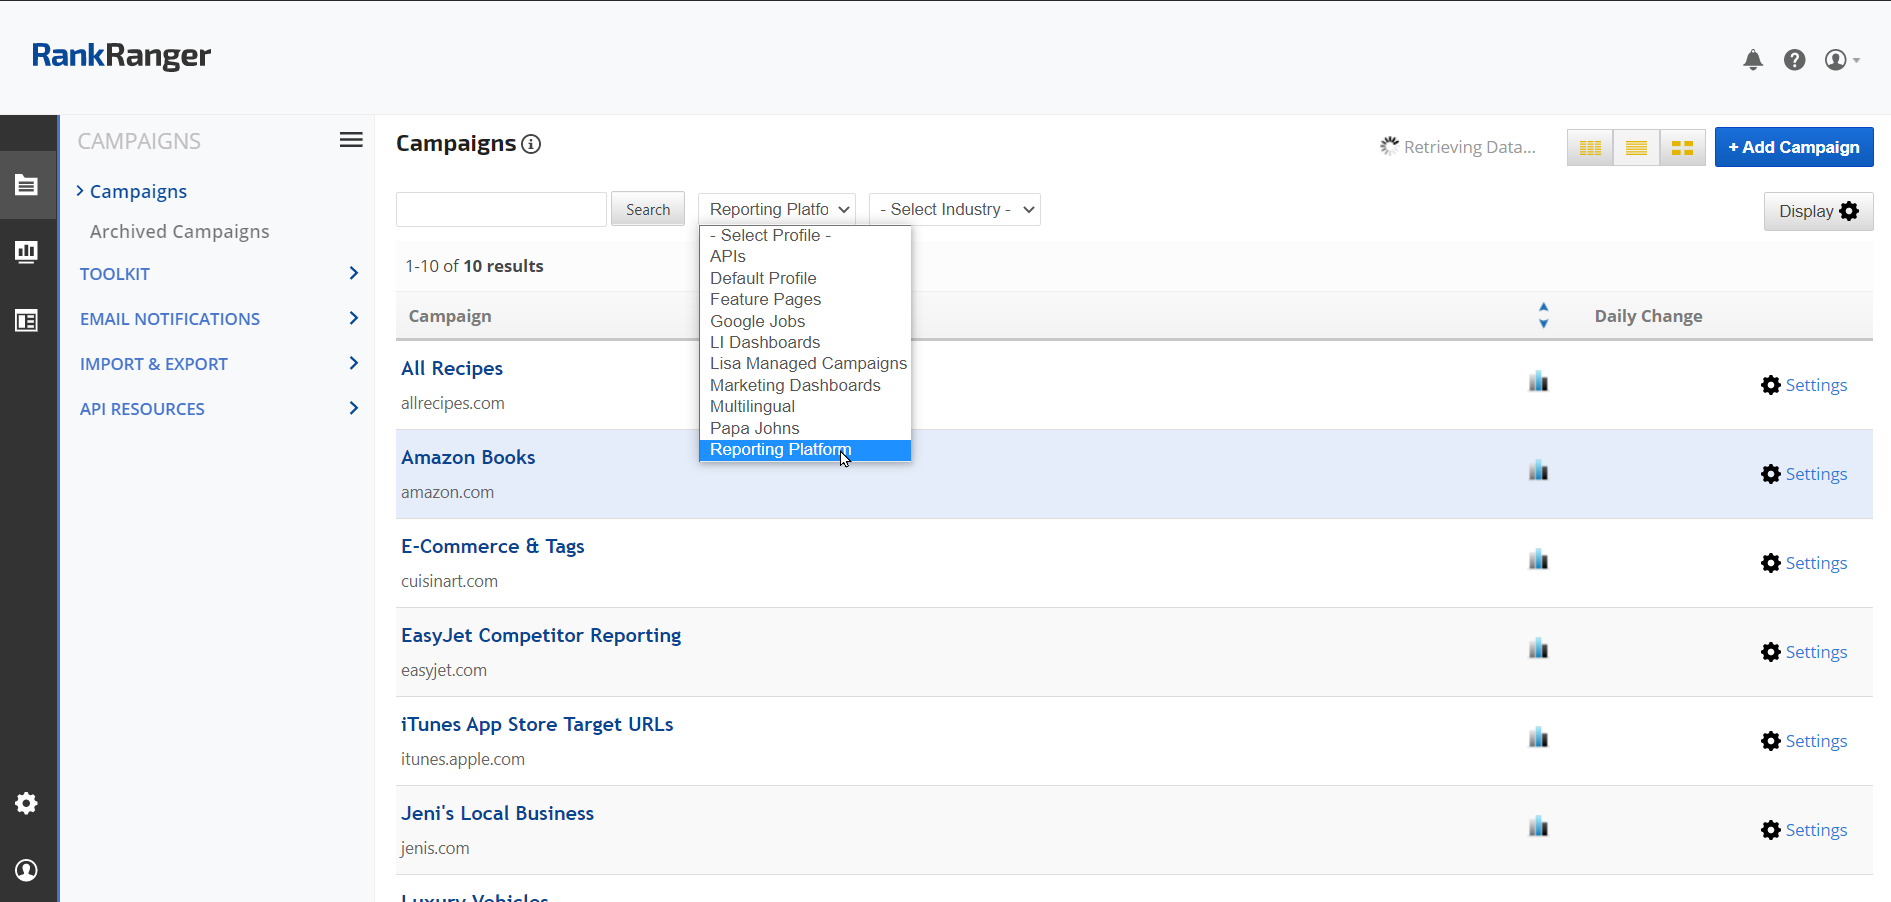Open the help question mark icon
This screenshot has width=1891, height=902.
pyautogui.click(x=1794, y=60)
